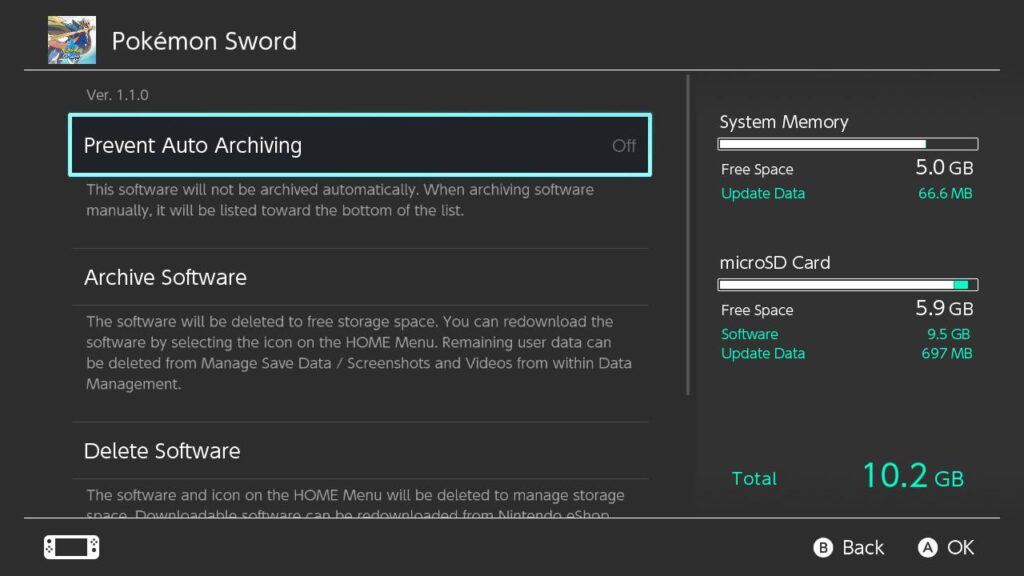
Task: Click the microSD Card usage bar
Action: 848,285
